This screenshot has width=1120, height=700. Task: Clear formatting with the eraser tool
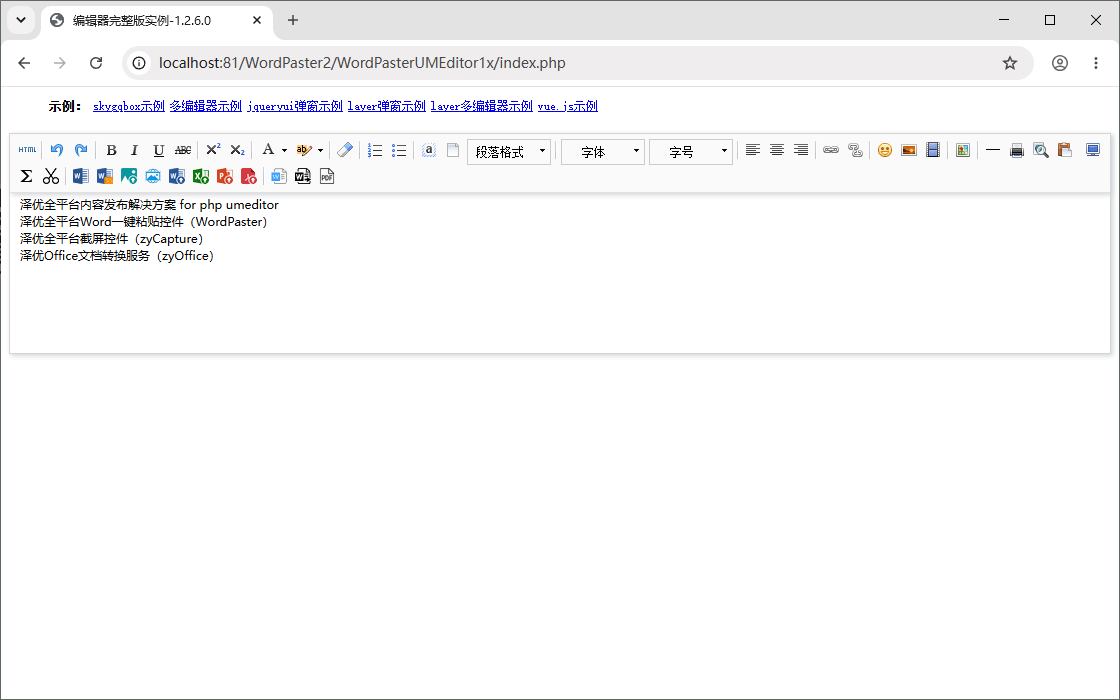[x=345, y=150]
